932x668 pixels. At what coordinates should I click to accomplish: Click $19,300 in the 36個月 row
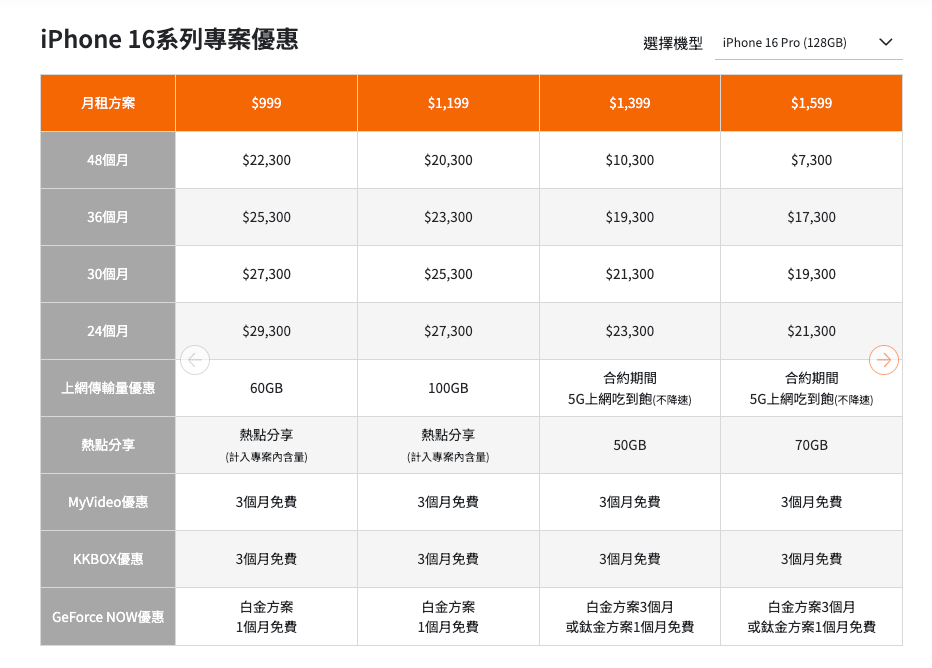629,217
